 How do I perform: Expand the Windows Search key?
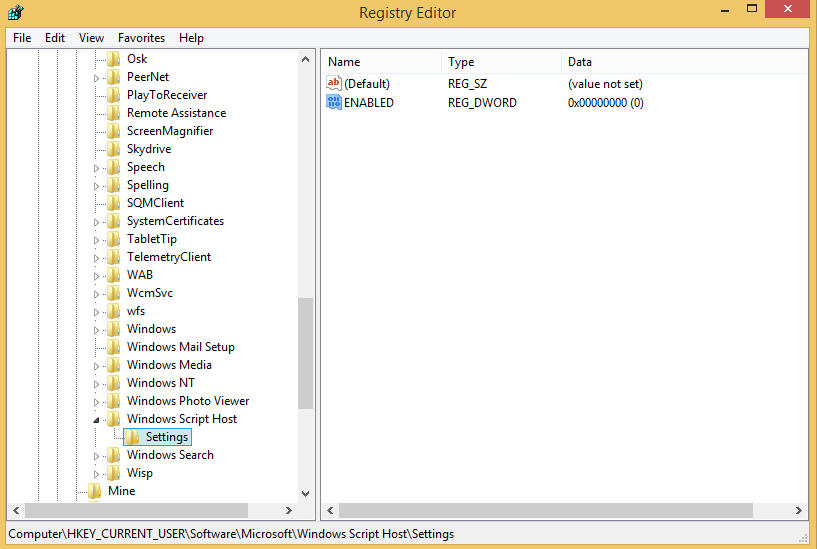[96, 456]
